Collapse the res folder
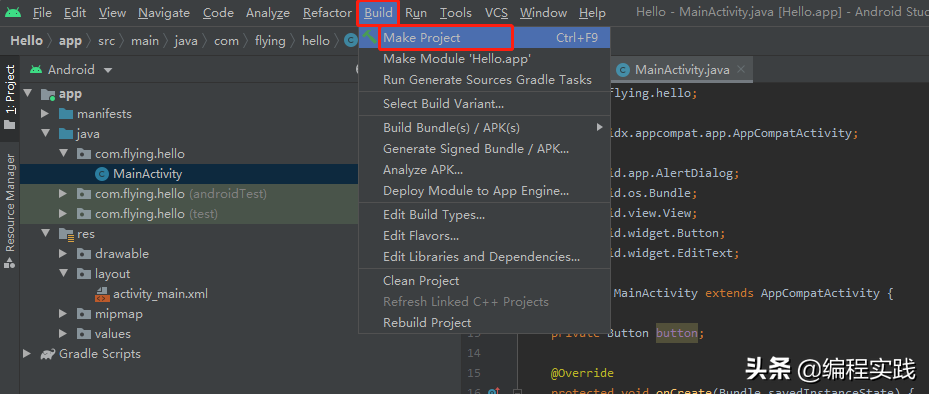The height and width of the screenshot is (394, 929). coord(45,234)
